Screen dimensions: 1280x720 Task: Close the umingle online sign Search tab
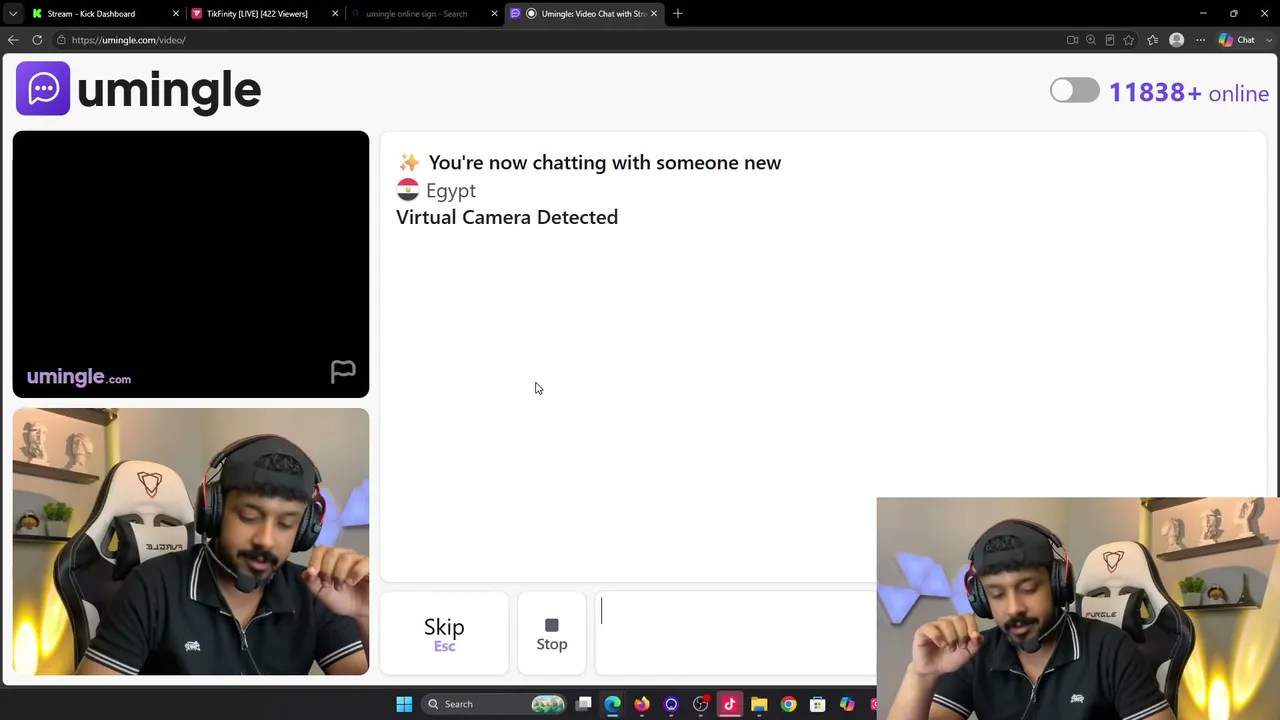pos(494,13)
